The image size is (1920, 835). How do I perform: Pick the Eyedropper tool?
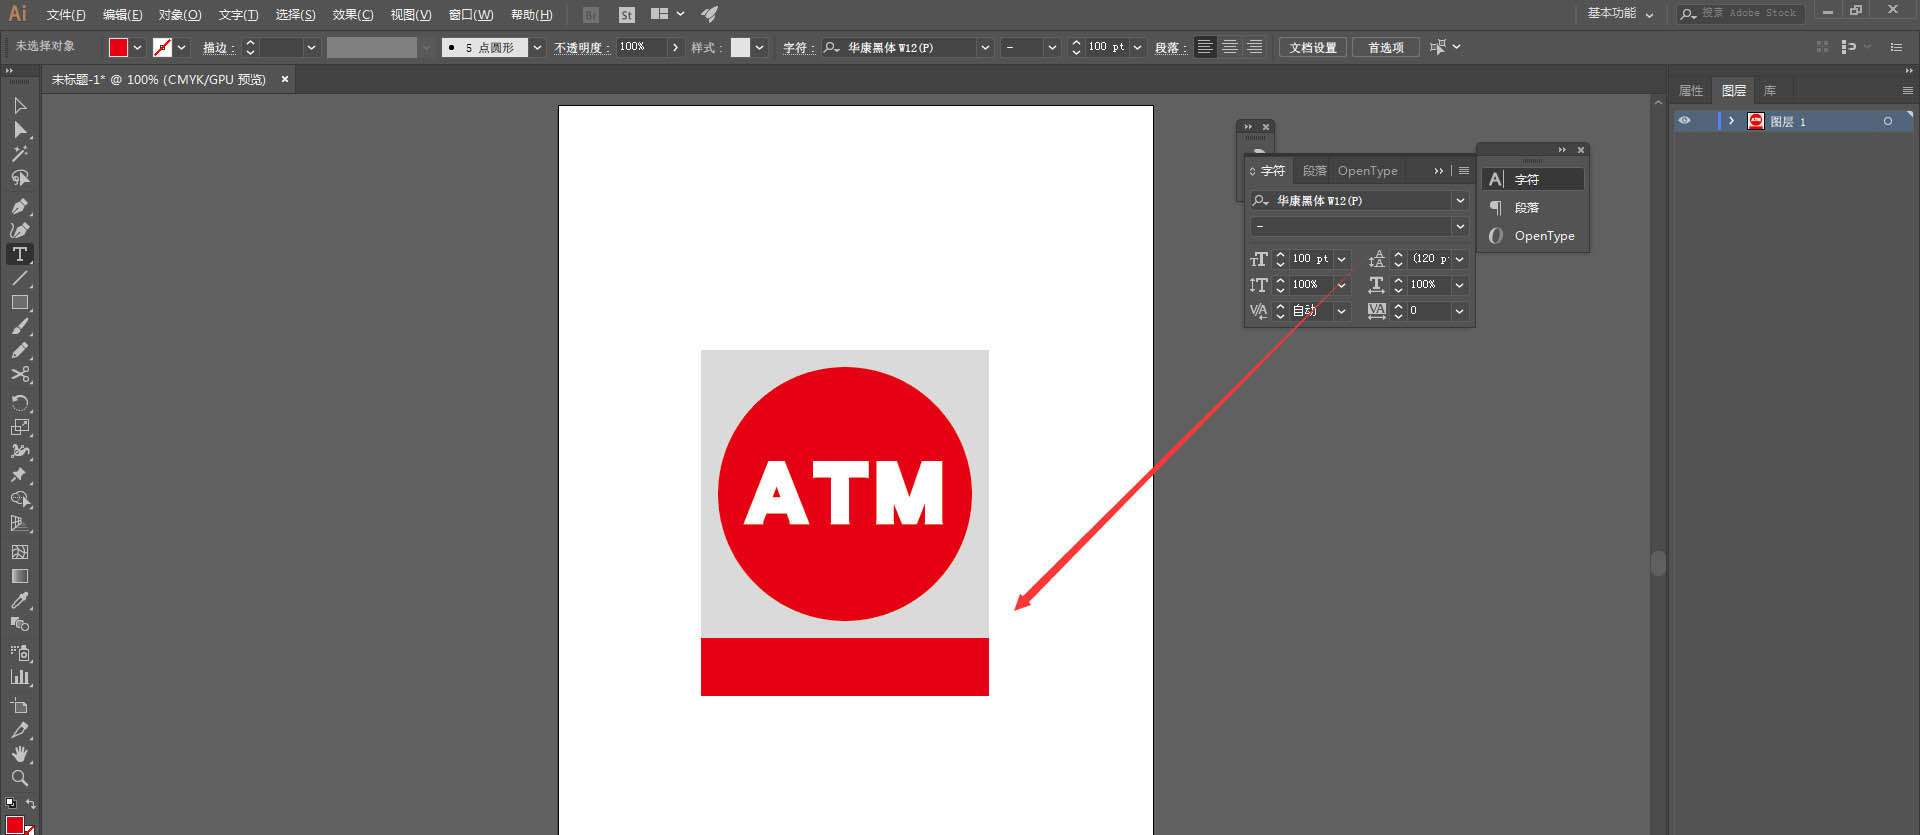20,600
